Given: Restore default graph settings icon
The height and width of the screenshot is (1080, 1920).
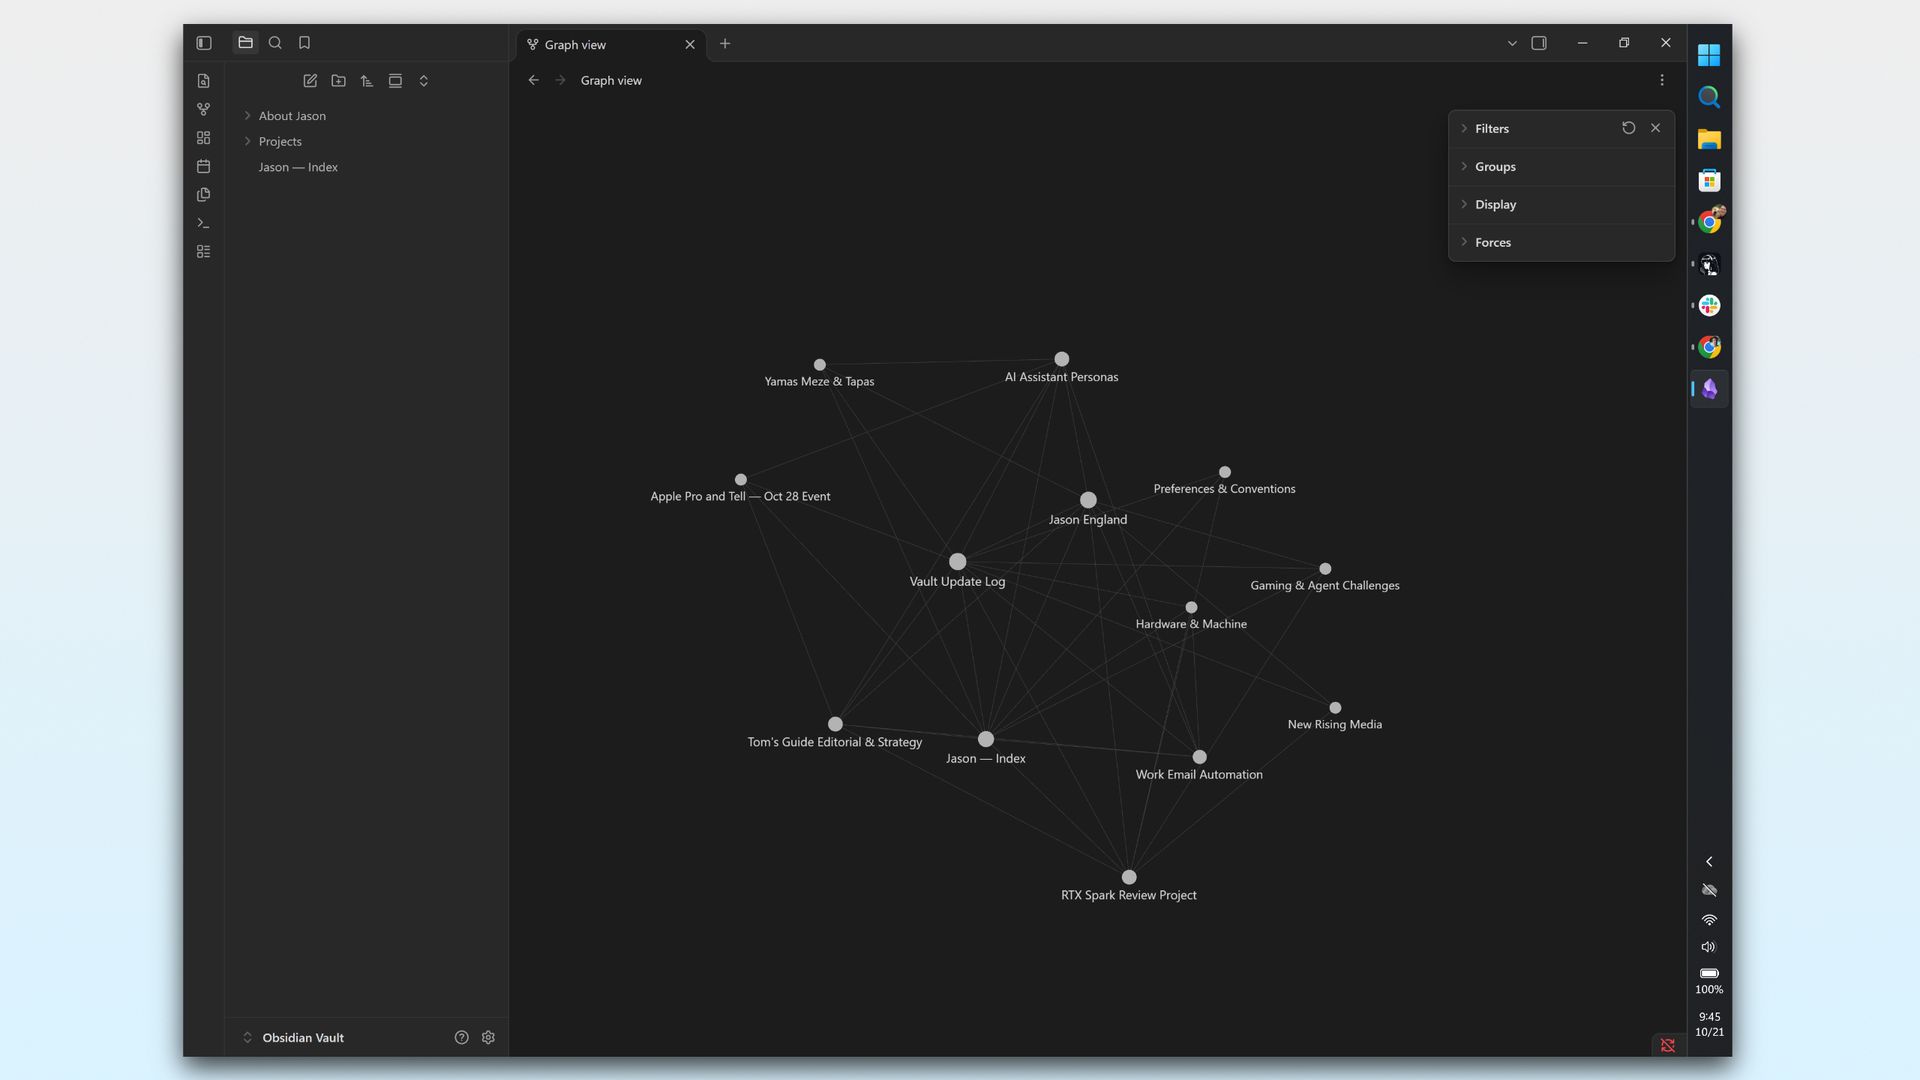Looking at the screenshot, I should click(x=1628, y=128).
